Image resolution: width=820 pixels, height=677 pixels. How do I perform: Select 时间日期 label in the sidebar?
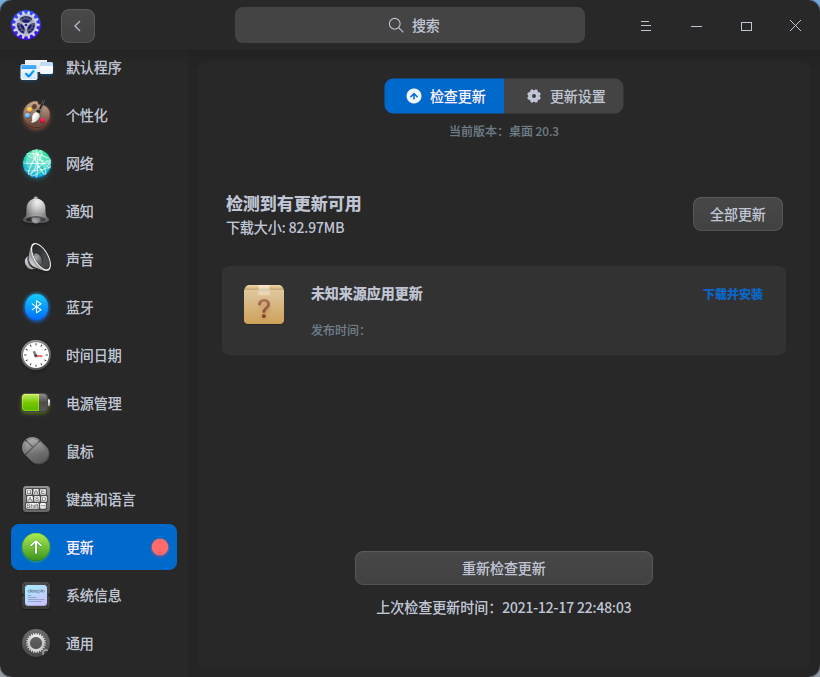pos(94,355)
